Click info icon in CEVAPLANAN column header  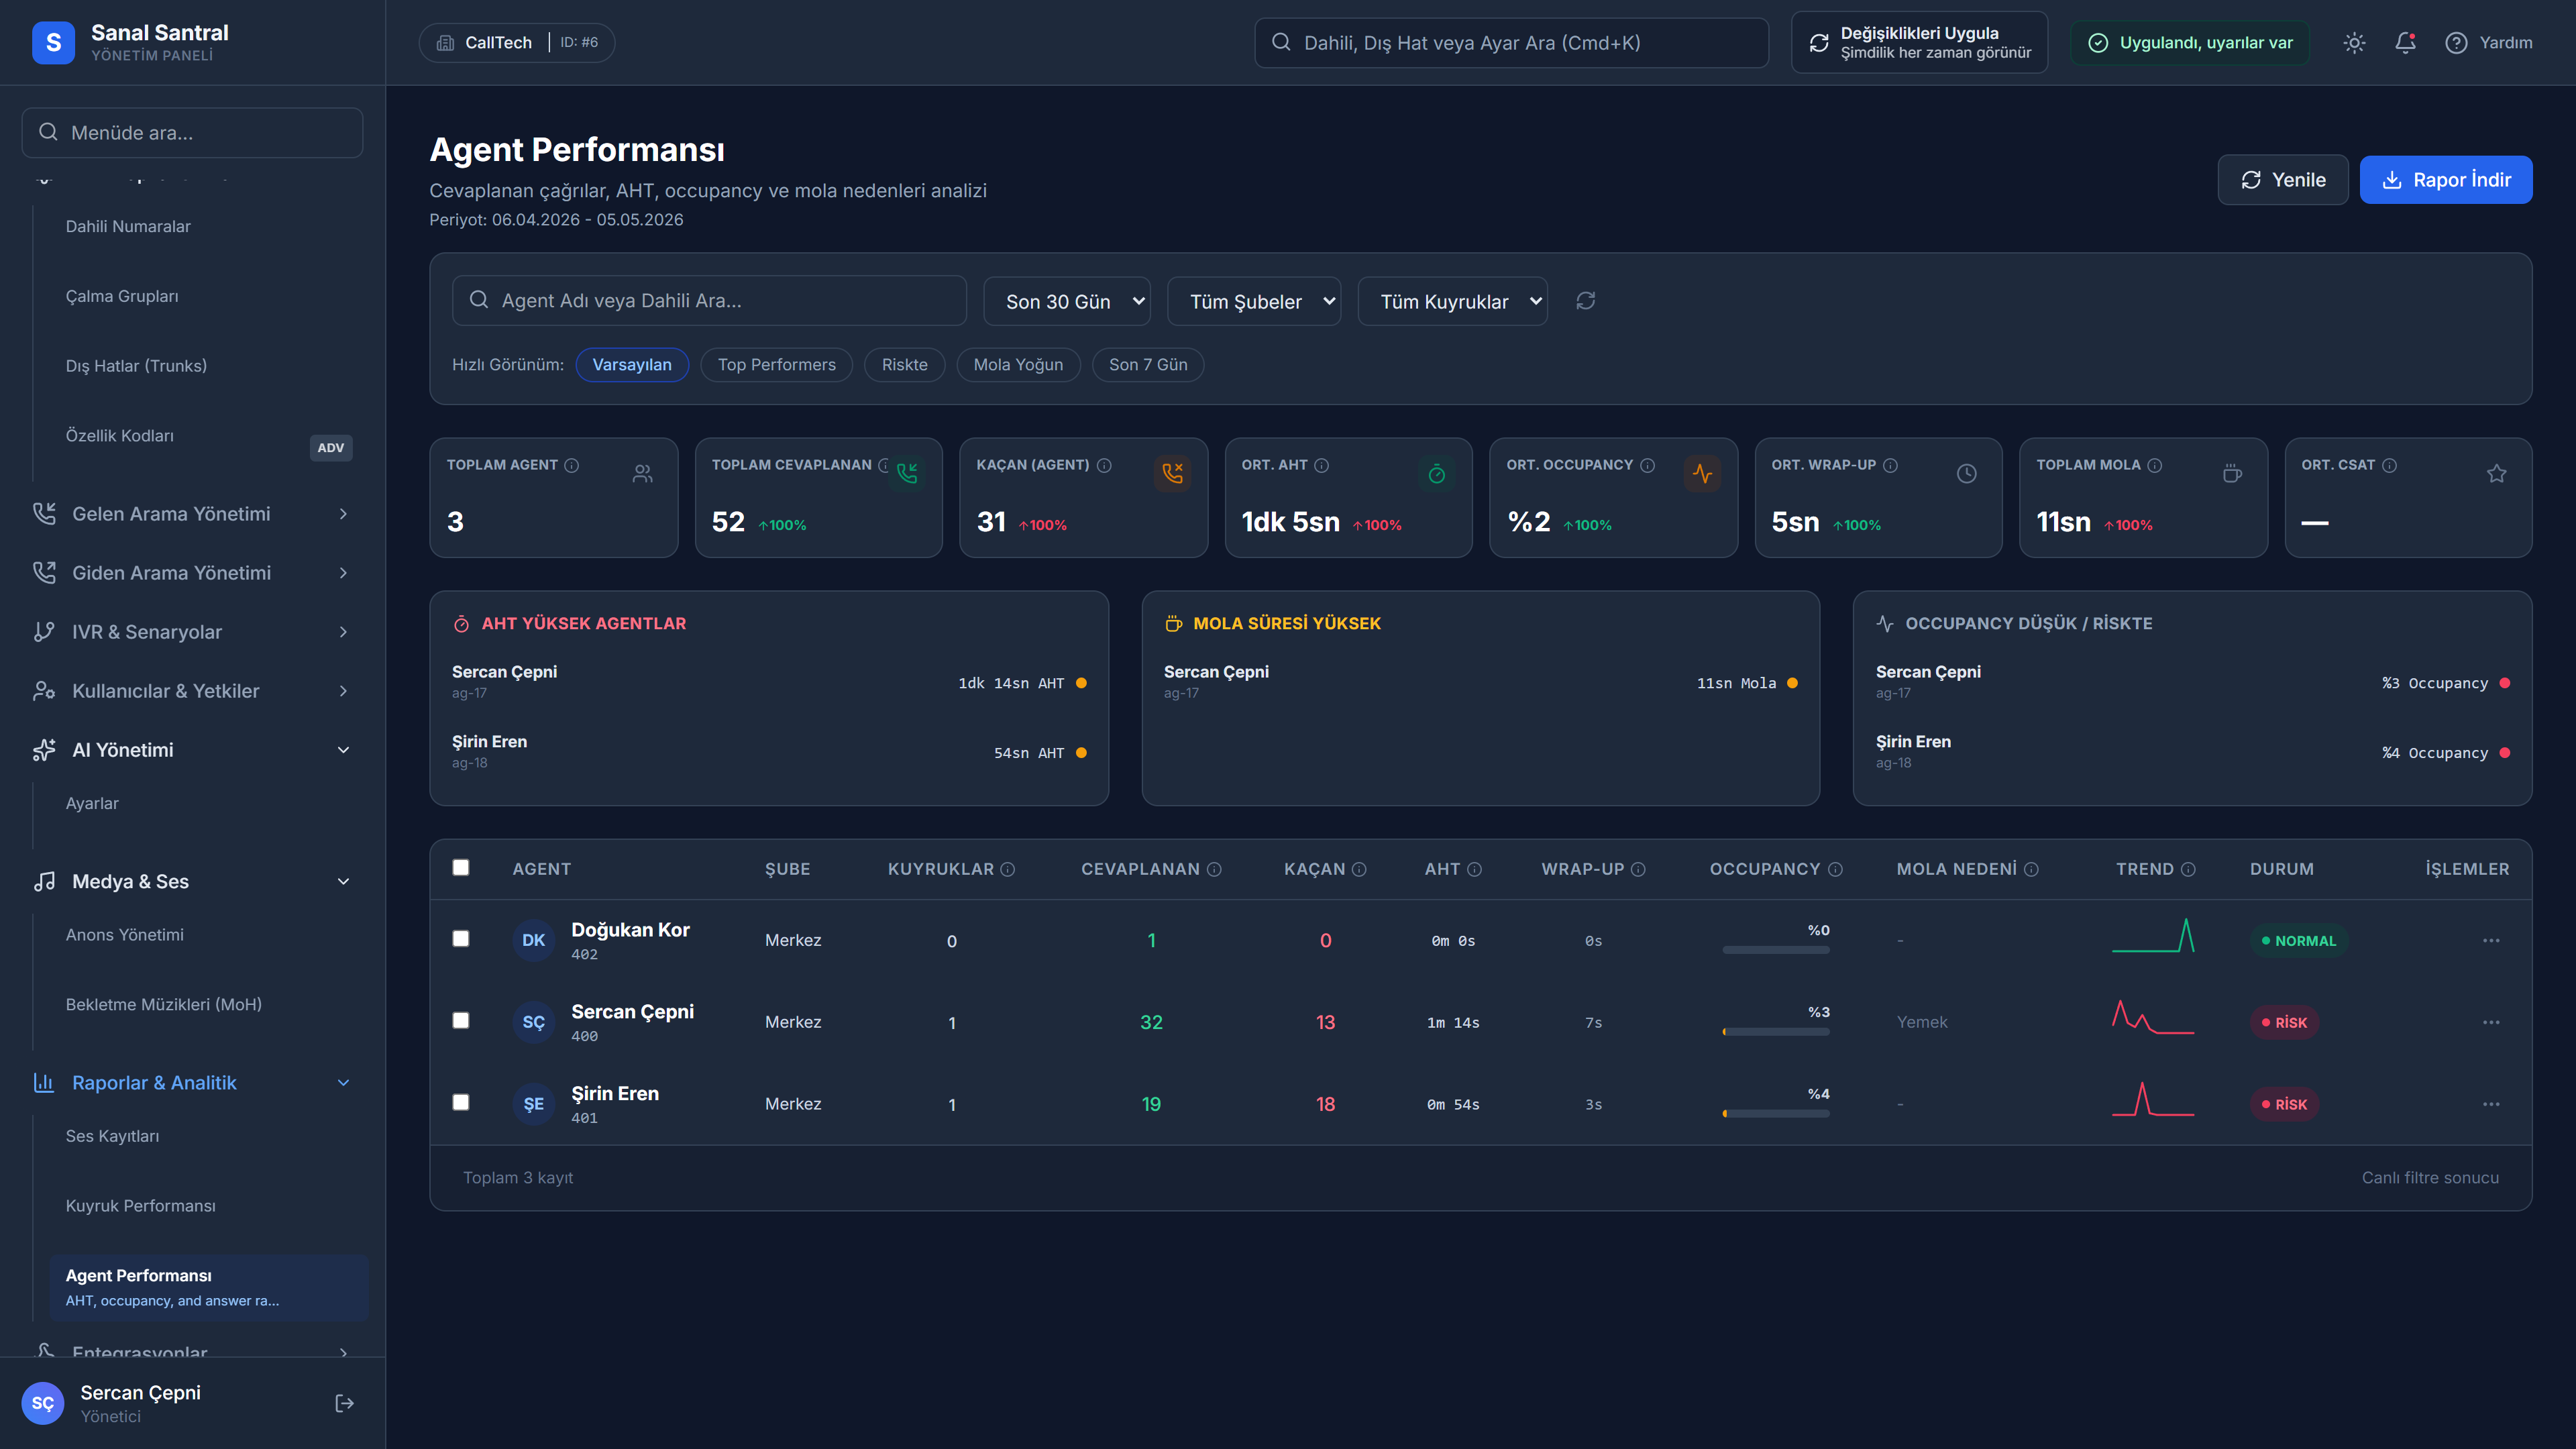click(1214, 869)
